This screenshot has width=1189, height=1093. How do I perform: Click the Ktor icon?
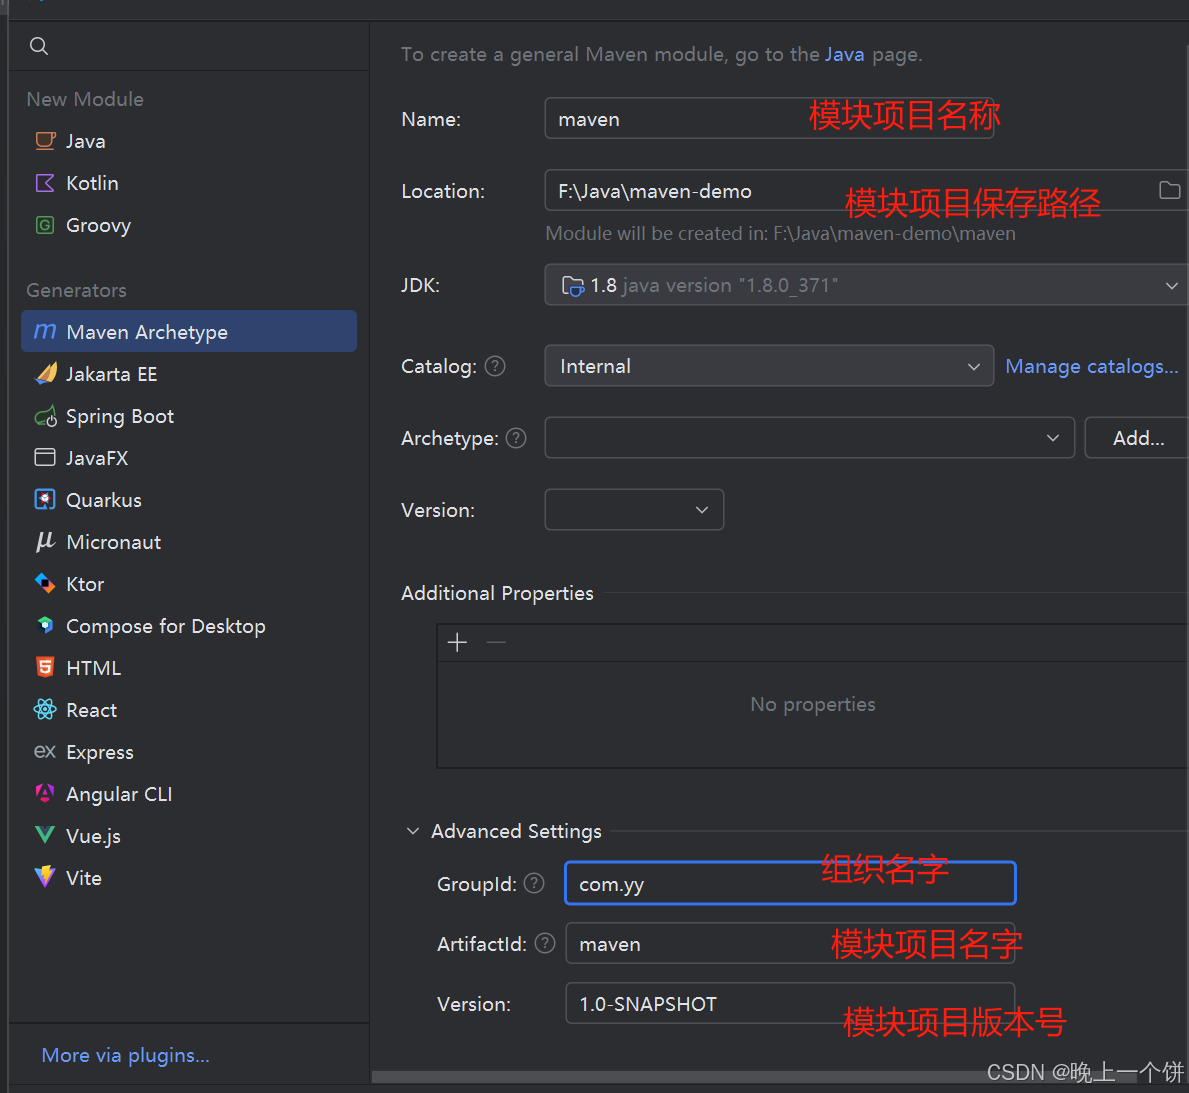click(x=45, y=583)
